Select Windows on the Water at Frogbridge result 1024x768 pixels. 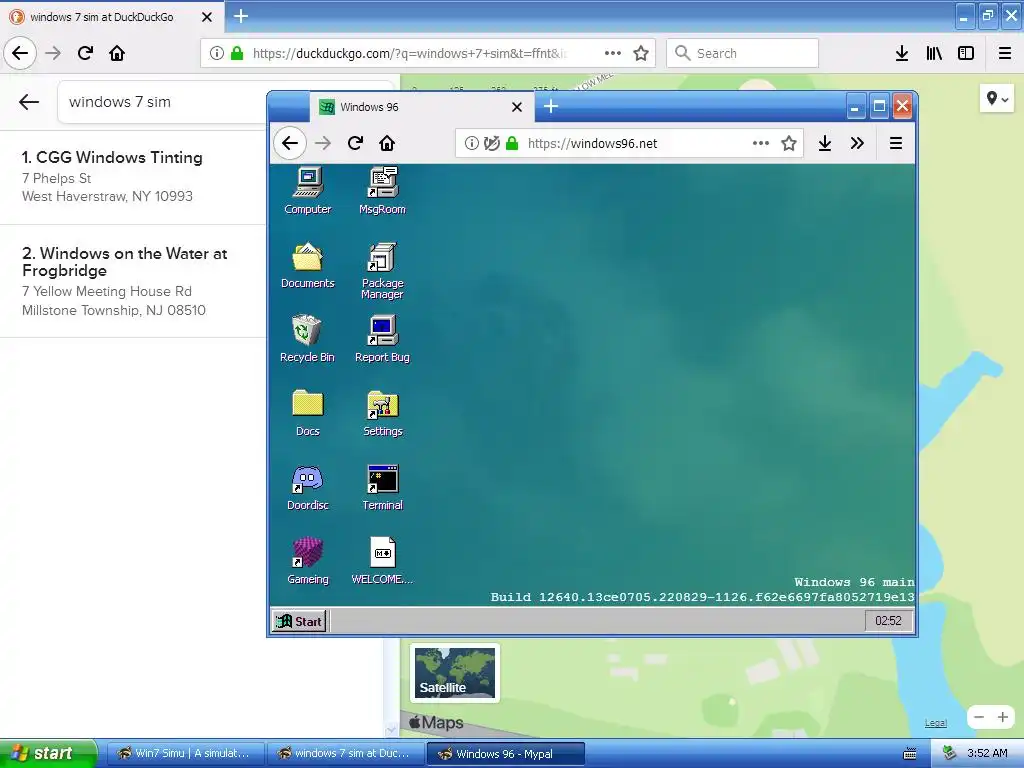tap(133, 281)
